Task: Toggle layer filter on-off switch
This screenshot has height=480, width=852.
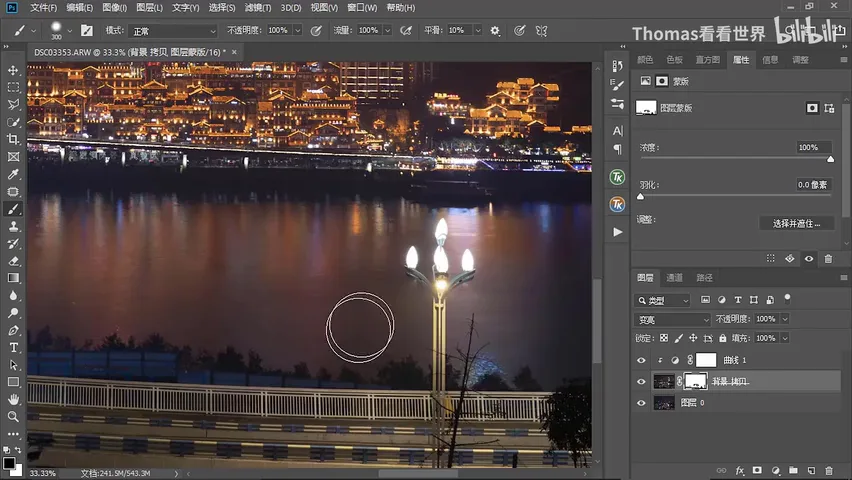Action: point(787,298)
